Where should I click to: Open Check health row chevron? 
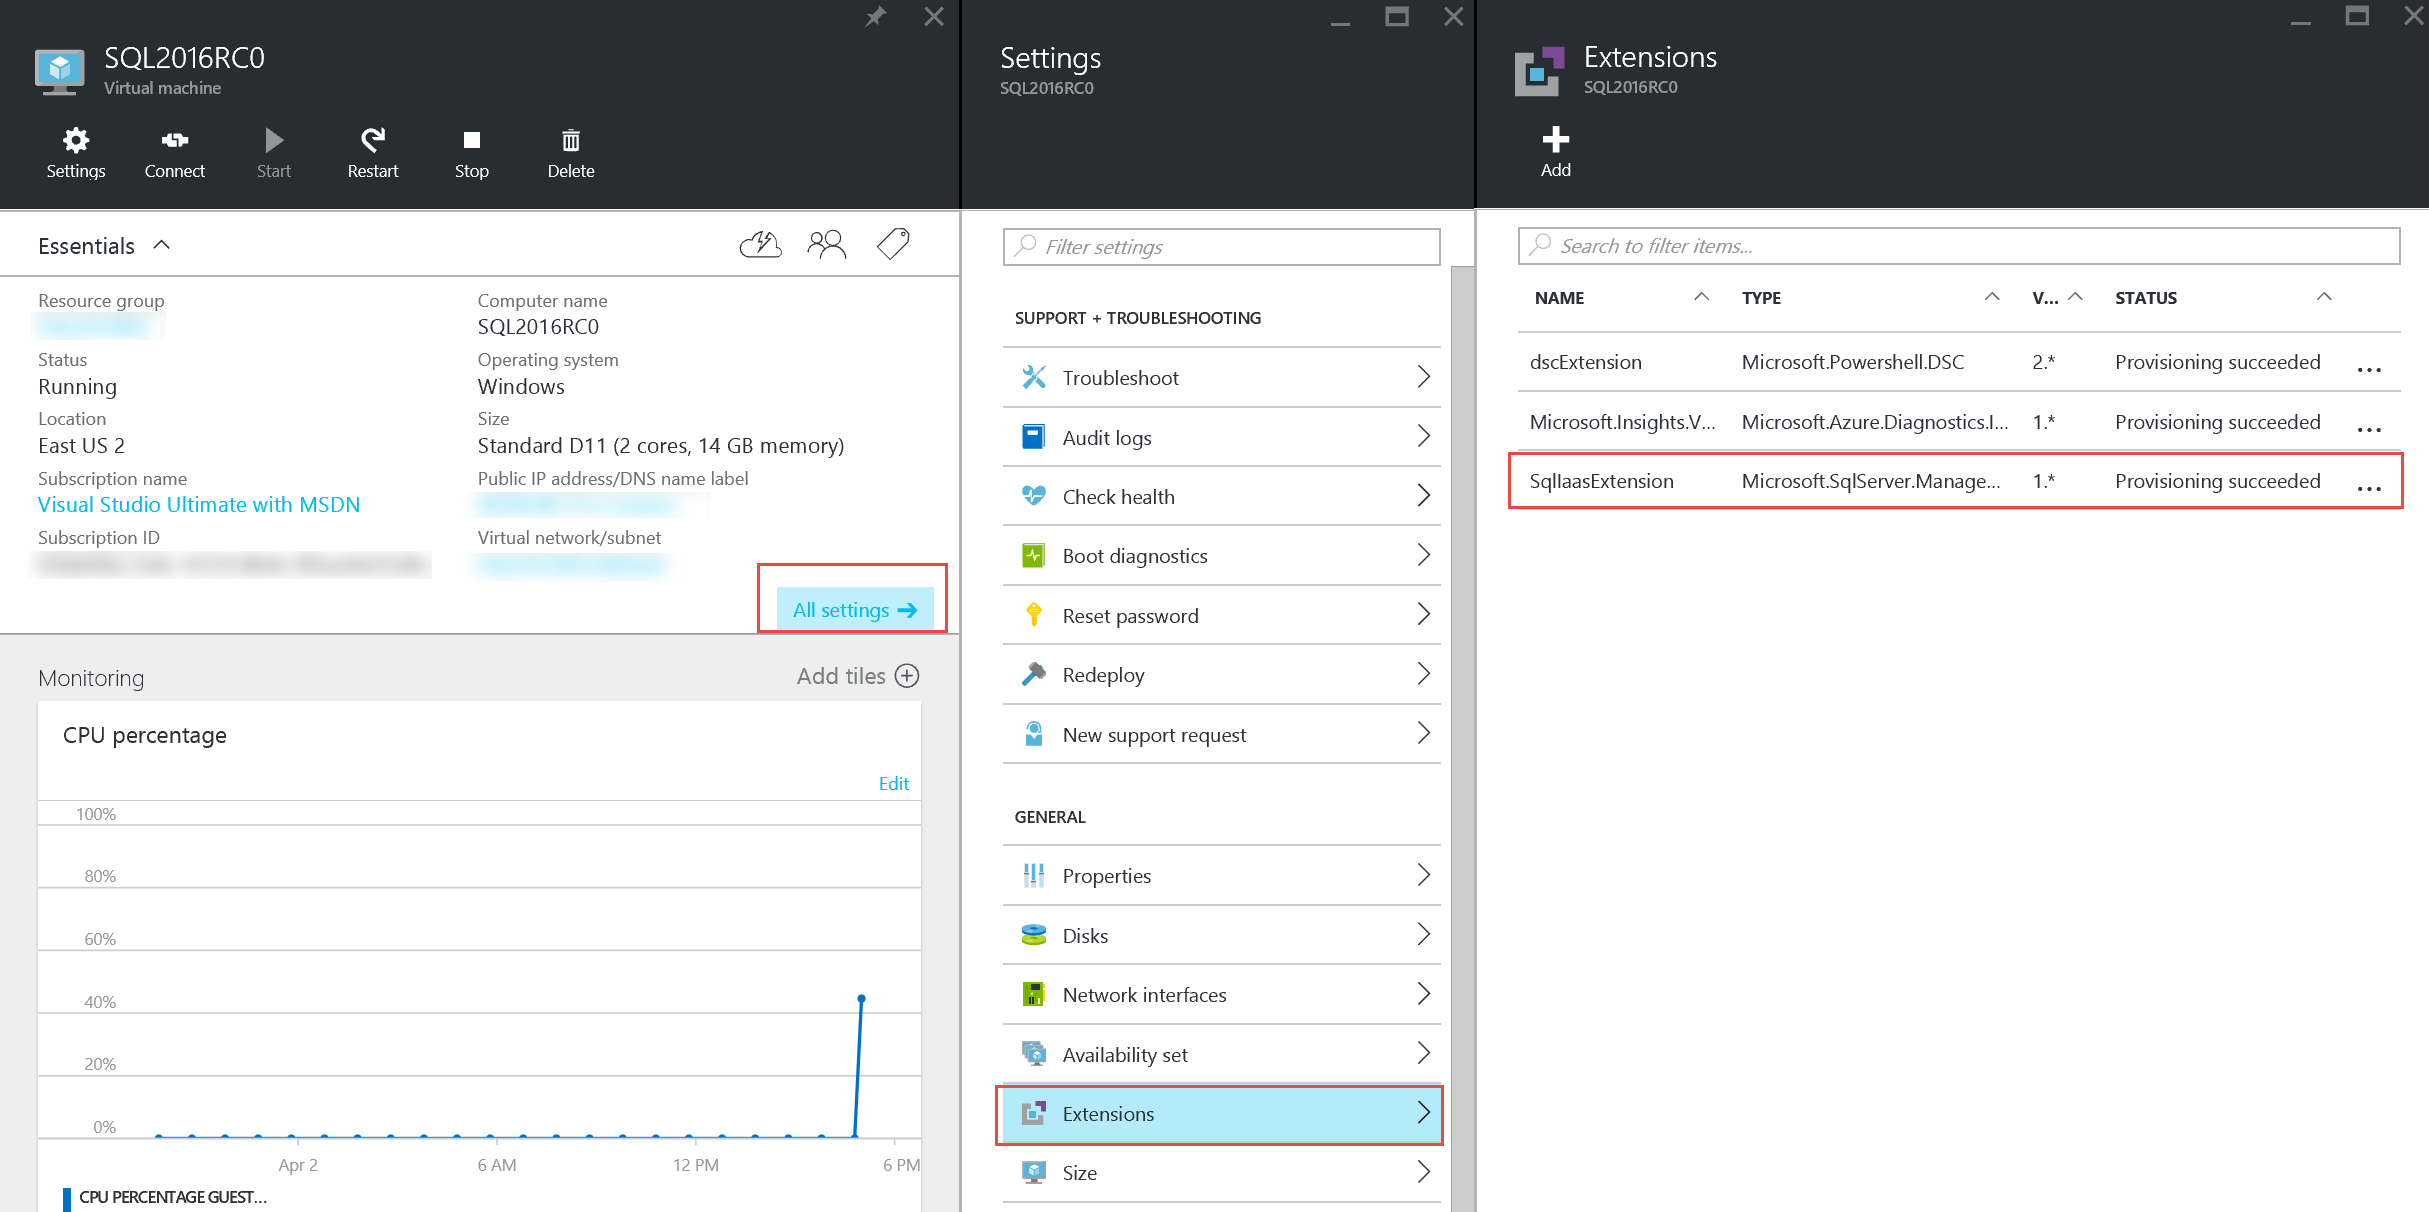[1423, 496]
